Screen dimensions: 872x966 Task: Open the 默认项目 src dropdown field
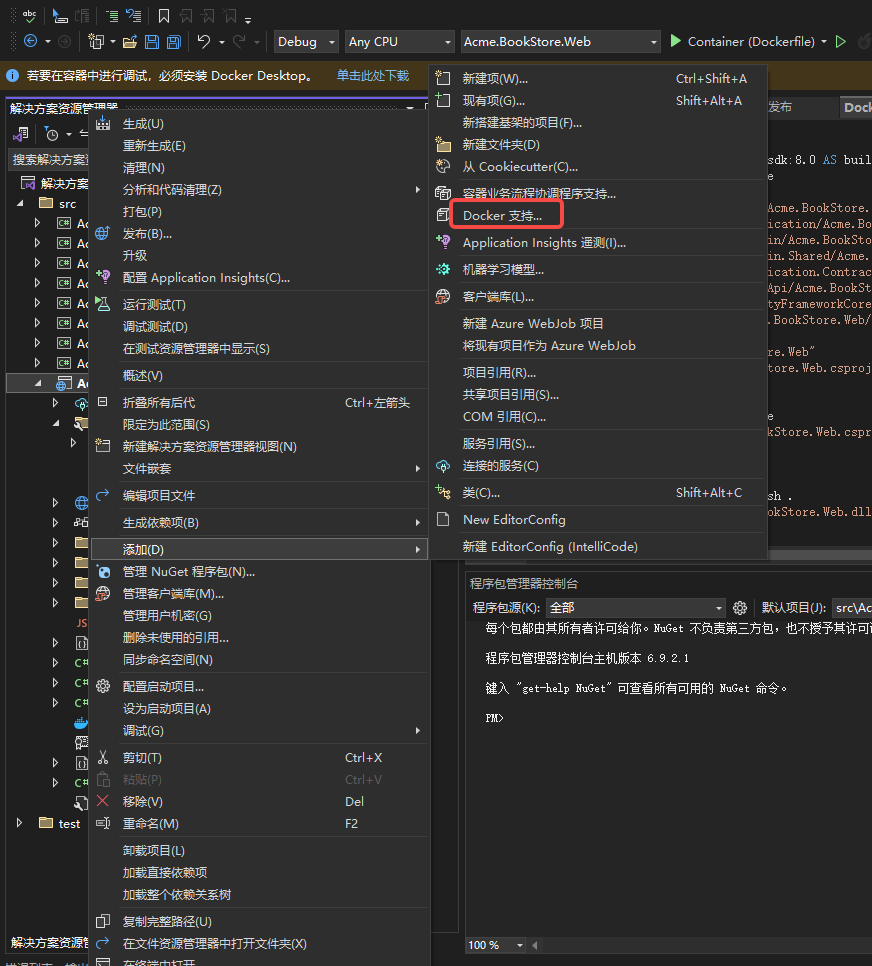[852, 608]
